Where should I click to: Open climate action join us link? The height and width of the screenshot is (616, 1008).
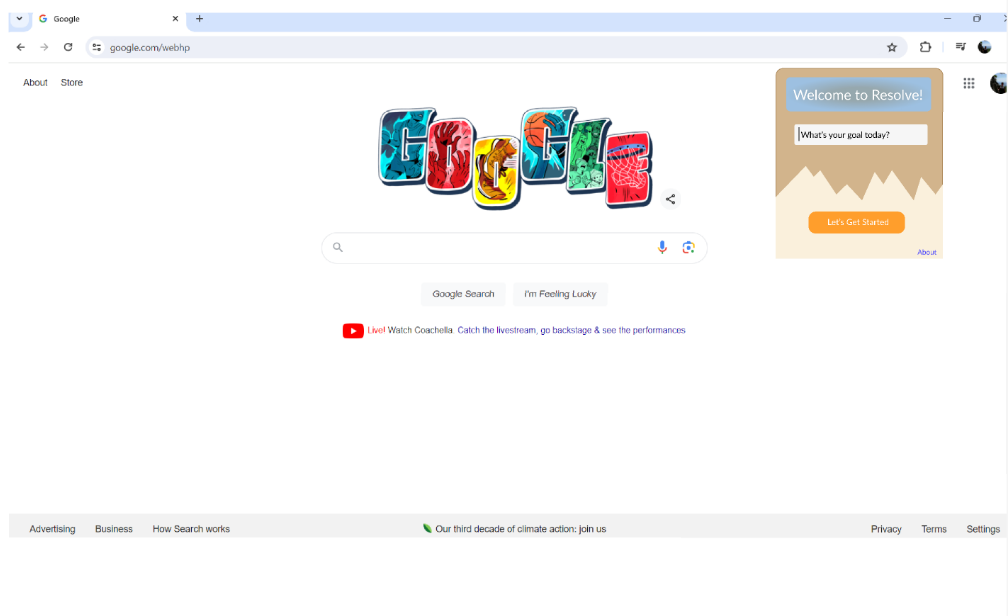tap(520, 529)
